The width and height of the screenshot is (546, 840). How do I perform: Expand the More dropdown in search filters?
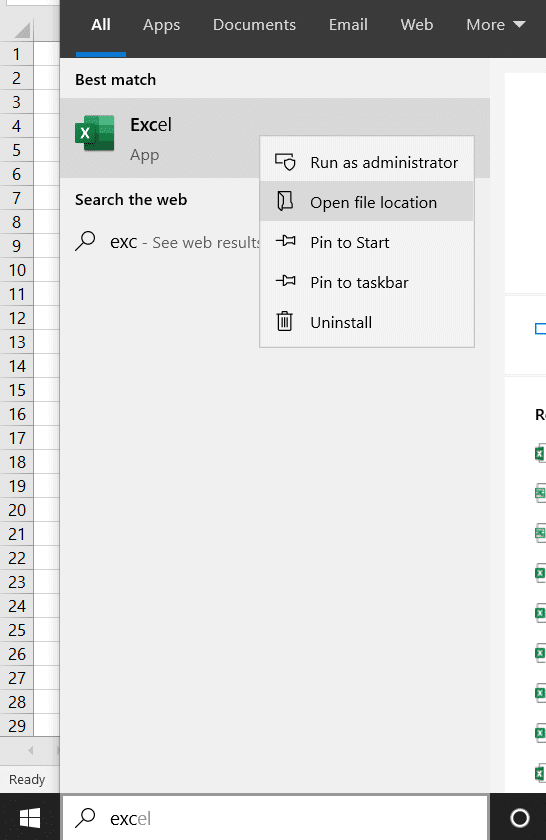coord(495,25)
